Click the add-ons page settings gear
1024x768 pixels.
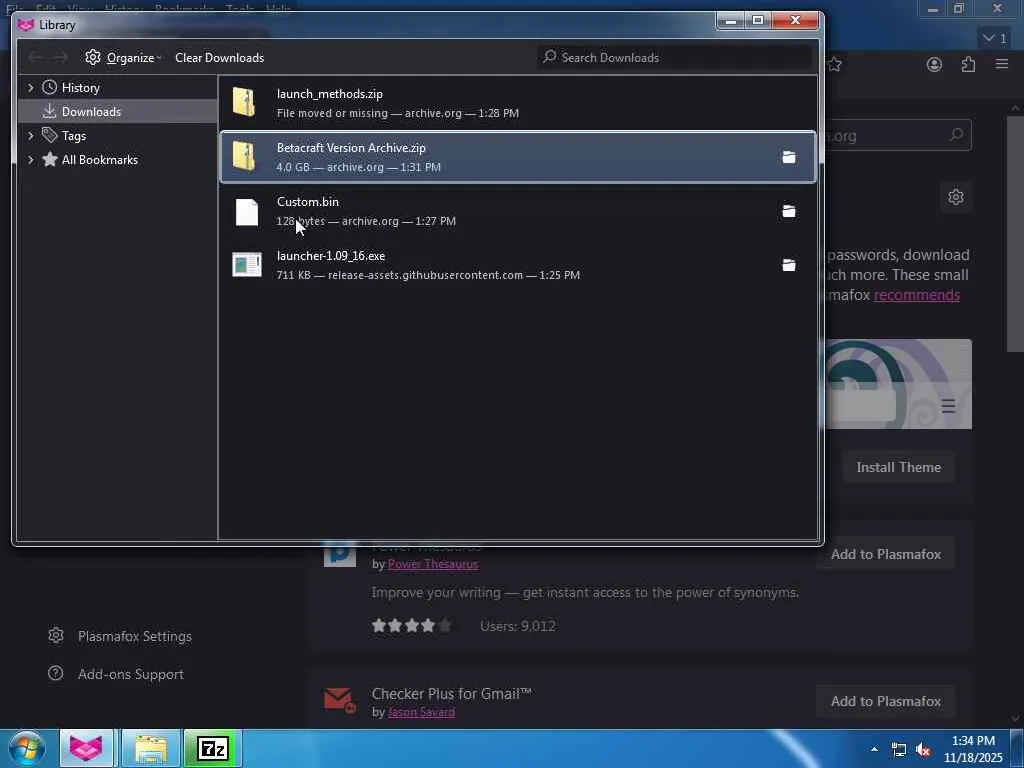click(x=956, y=197)
